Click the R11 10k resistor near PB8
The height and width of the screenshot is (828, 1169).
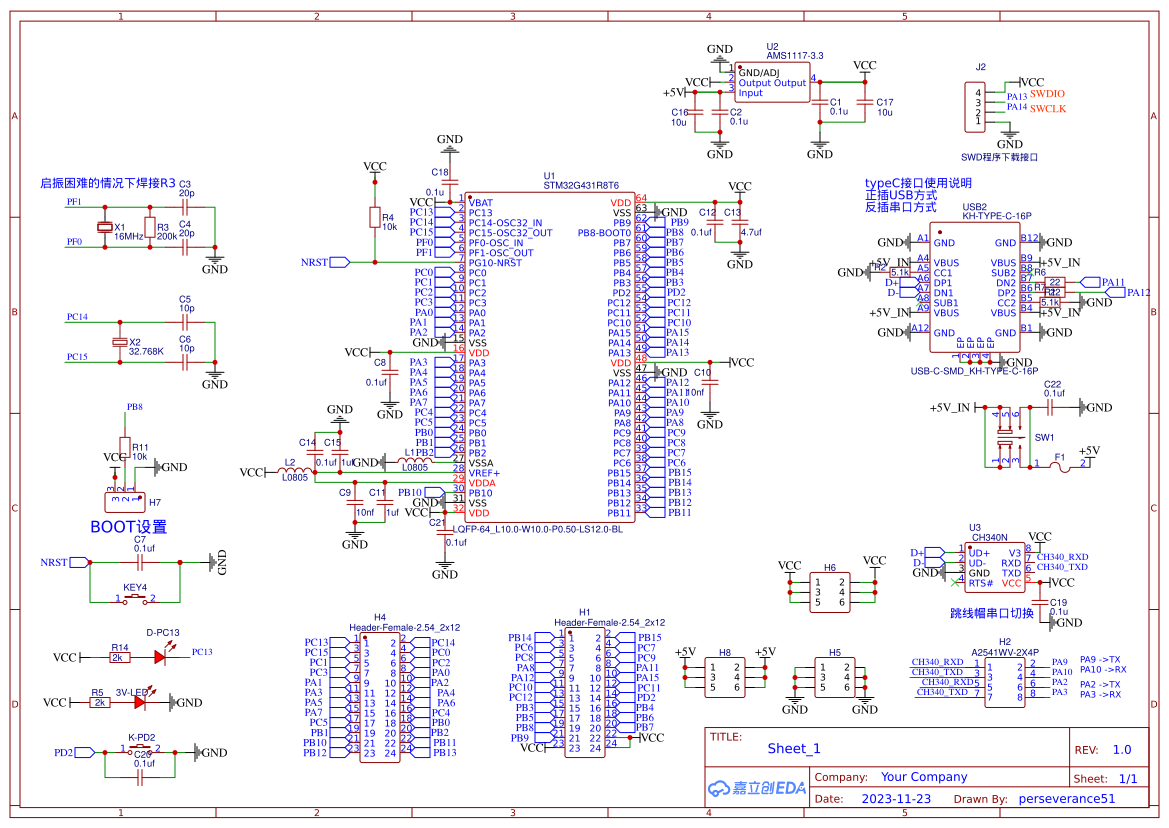125,447
